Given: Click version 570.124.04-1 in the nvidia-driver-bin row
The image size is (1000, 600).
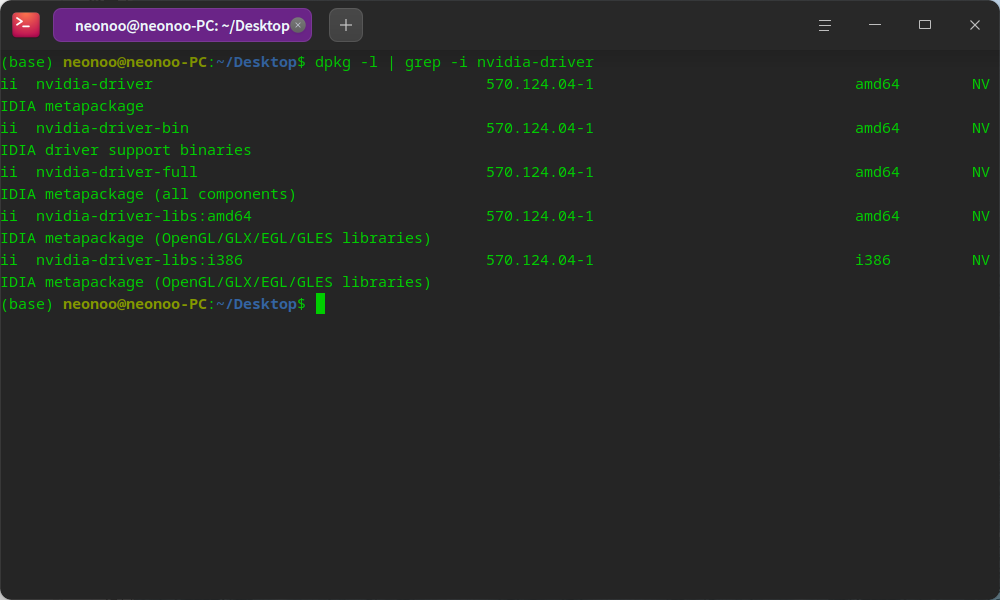Looking at the screenshot, I should coord(540,128).
